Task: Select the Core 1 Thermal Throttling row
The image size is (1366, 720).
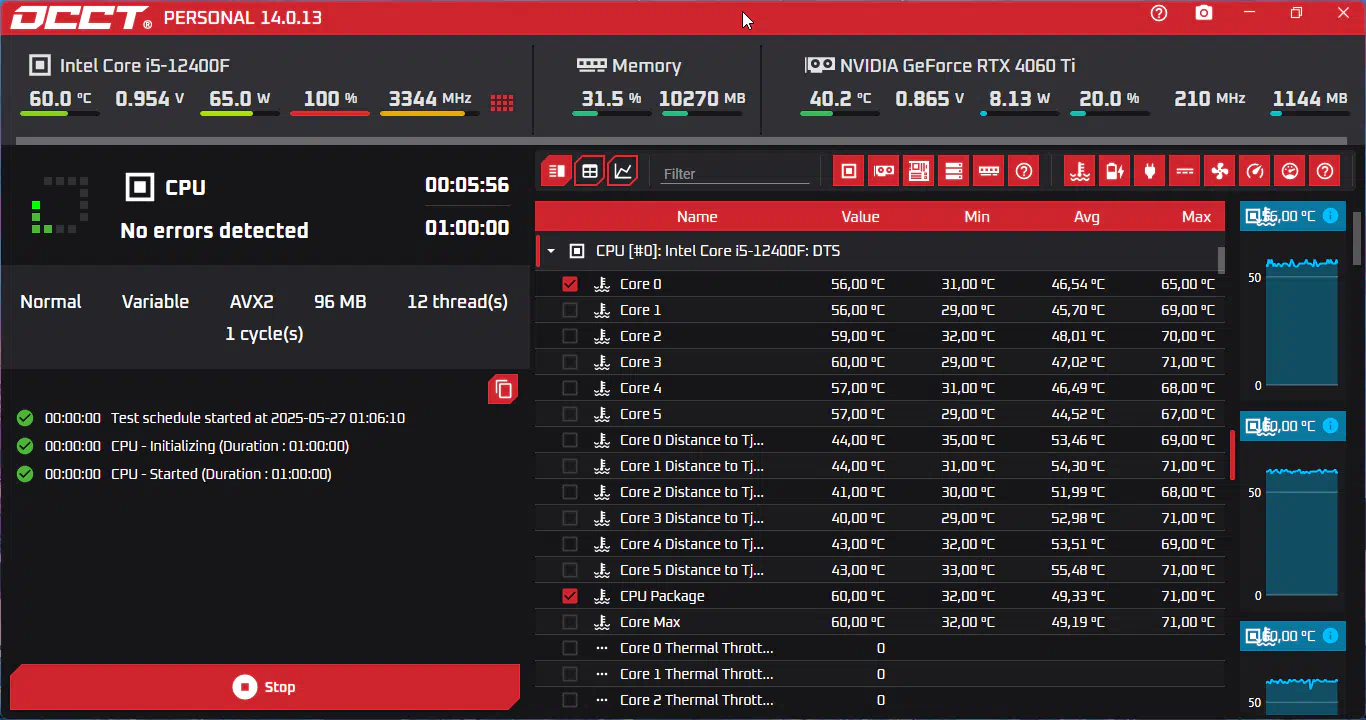Action: click(x=880, y=674)
